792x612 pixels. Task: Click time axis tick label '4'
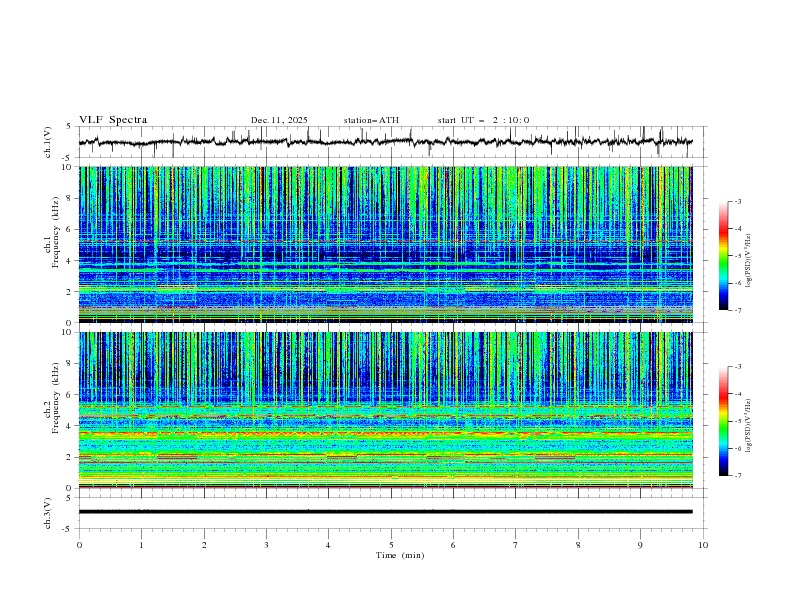coord(328,545)
